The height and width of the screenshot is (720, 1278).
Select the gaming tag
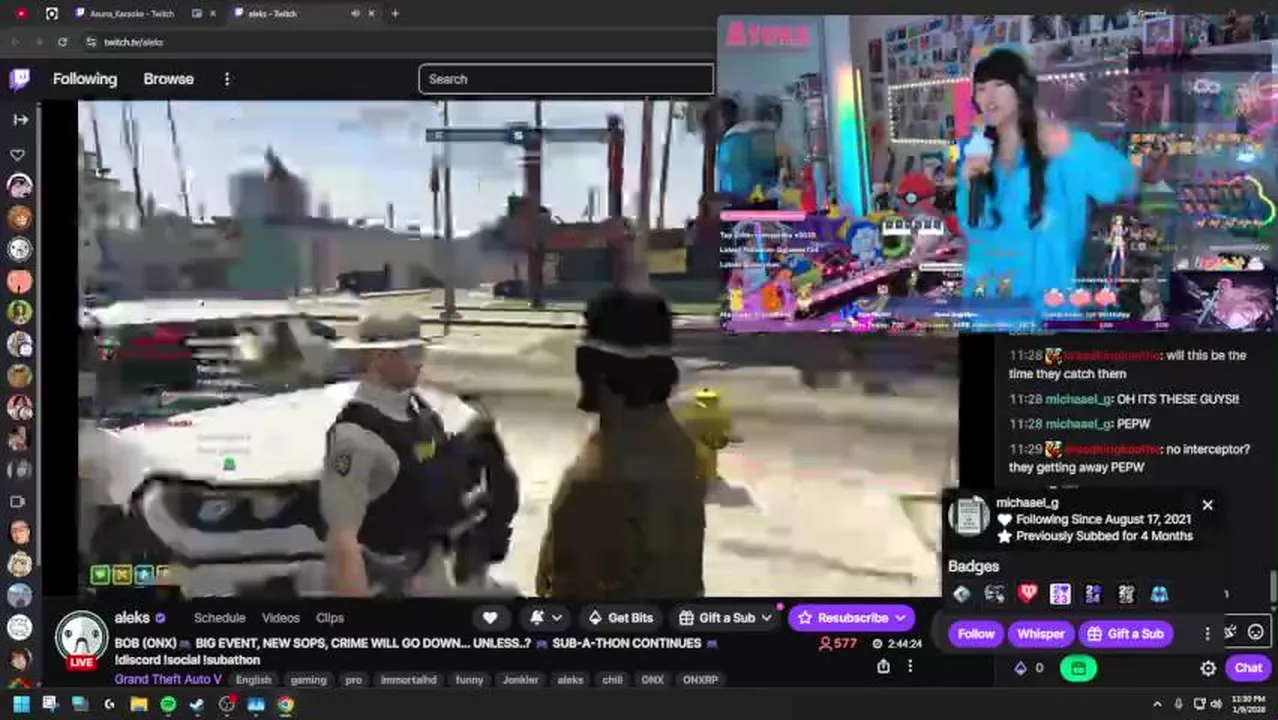pyautogui.click(x=308, y=680)
